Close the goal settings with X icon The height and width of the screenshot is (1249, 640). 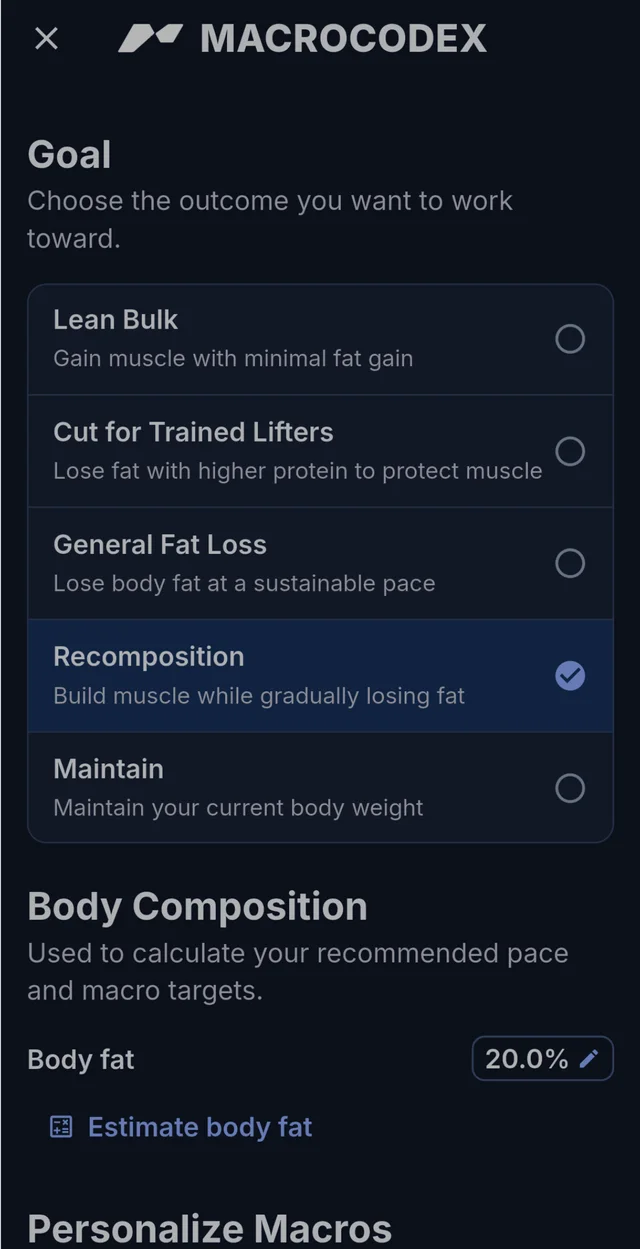46,39
